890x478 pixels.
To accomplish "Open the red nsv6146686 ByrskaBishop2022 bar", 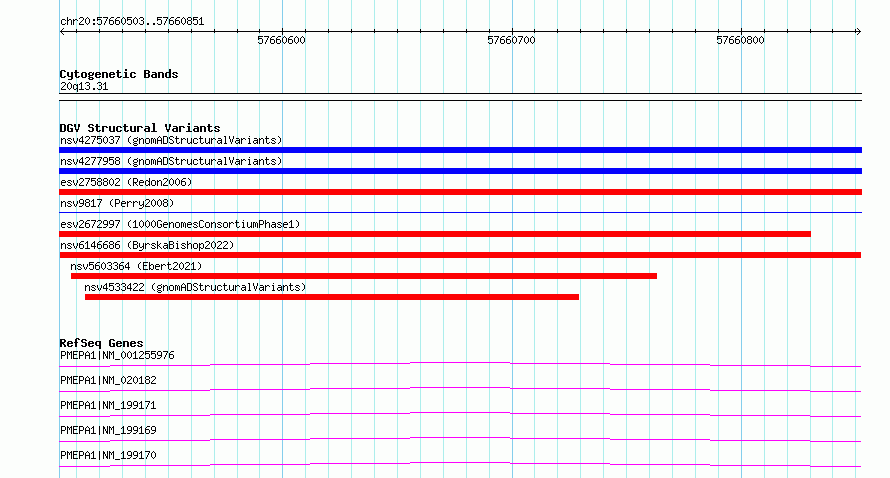I will tap(460, 255).
